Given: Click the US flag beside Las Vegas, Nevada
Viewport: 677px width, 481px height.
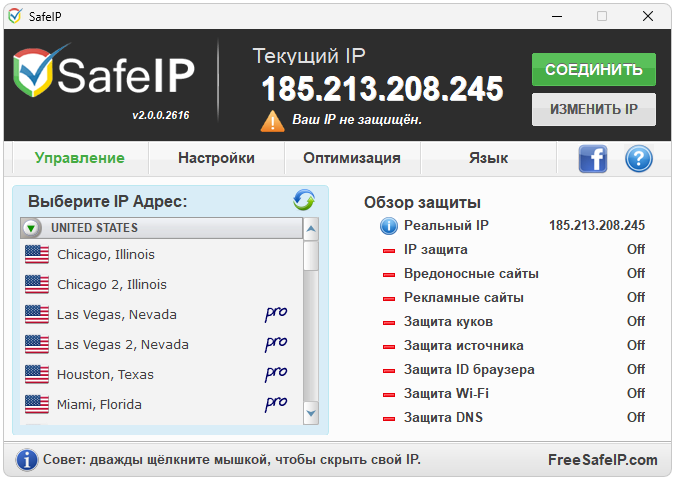Looking at the screenshot, I should [x=37, y=314].
